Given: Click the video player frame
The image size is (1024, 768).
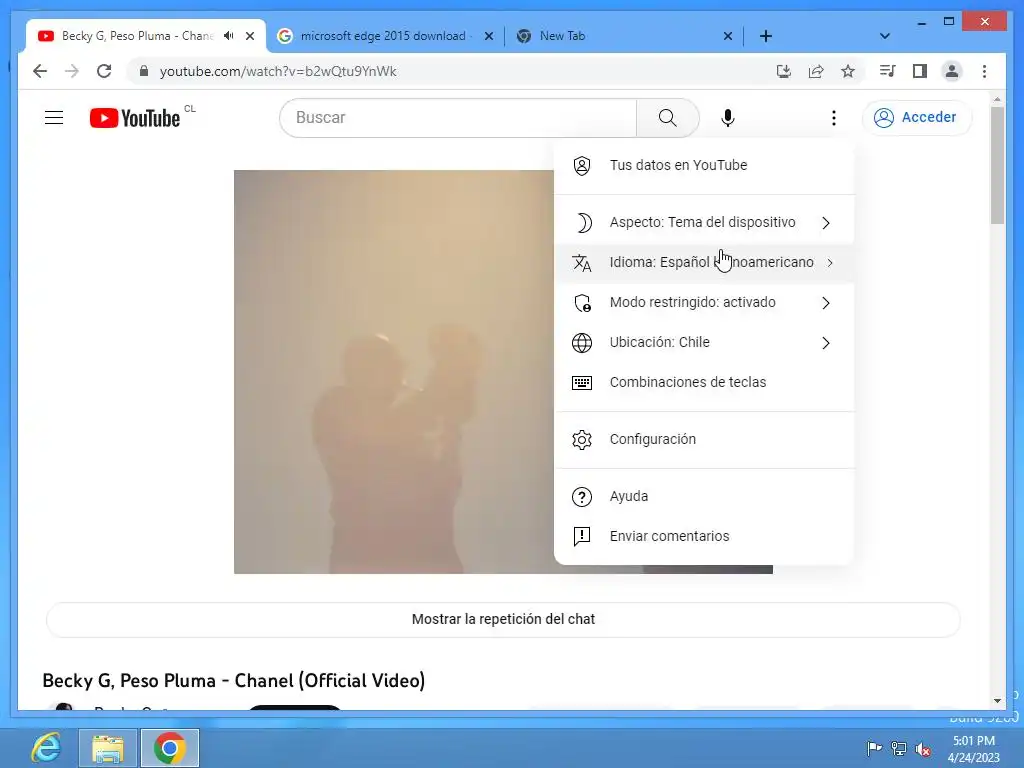Looking at the screenshot, I should point(394,372).
